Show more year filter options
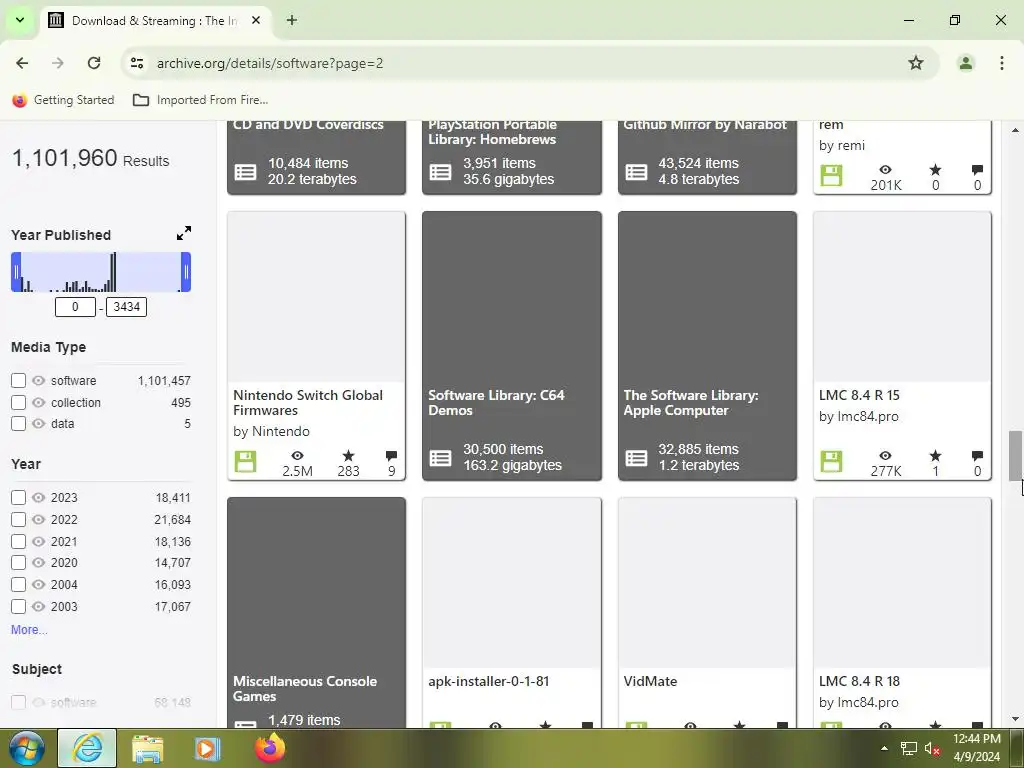This screenshot has width=1024, height=768. pos(29,630)
